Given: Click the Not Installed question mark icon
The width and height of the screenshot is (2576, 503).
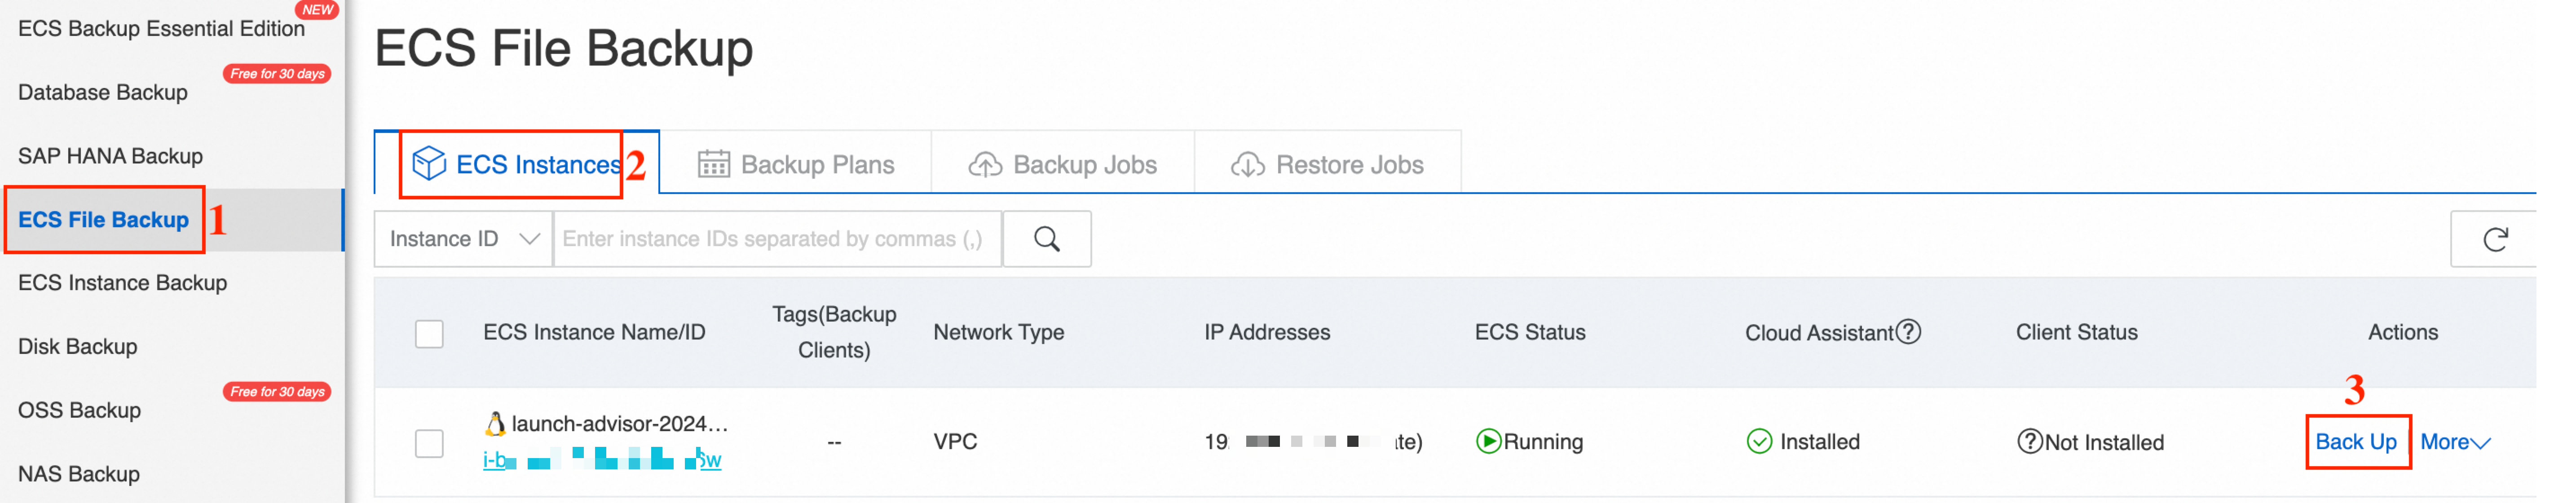Looking at the screenshot, I should tap(2029, 441).
